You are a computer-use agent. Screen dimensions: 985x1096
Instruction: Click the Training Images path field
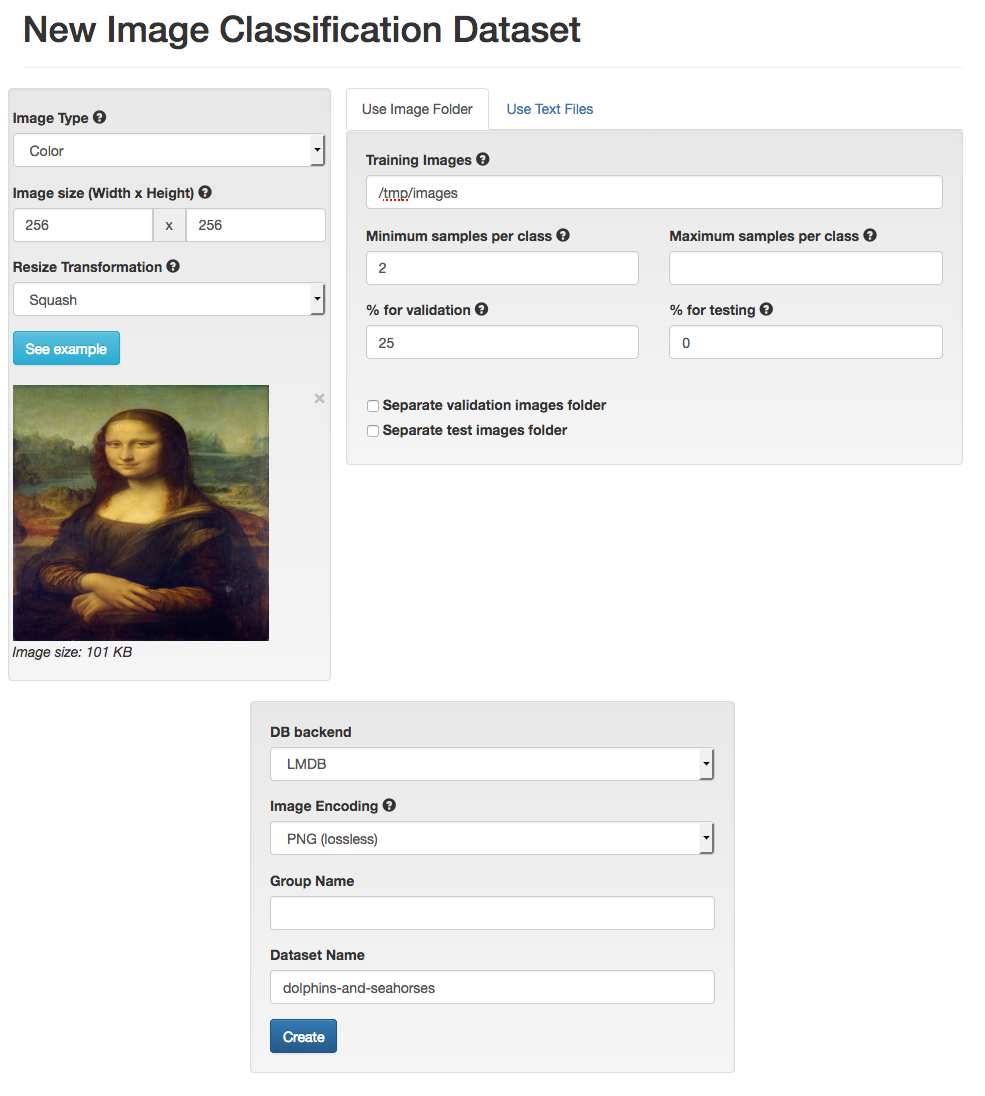pyautogui.click(x=654, y=192)
